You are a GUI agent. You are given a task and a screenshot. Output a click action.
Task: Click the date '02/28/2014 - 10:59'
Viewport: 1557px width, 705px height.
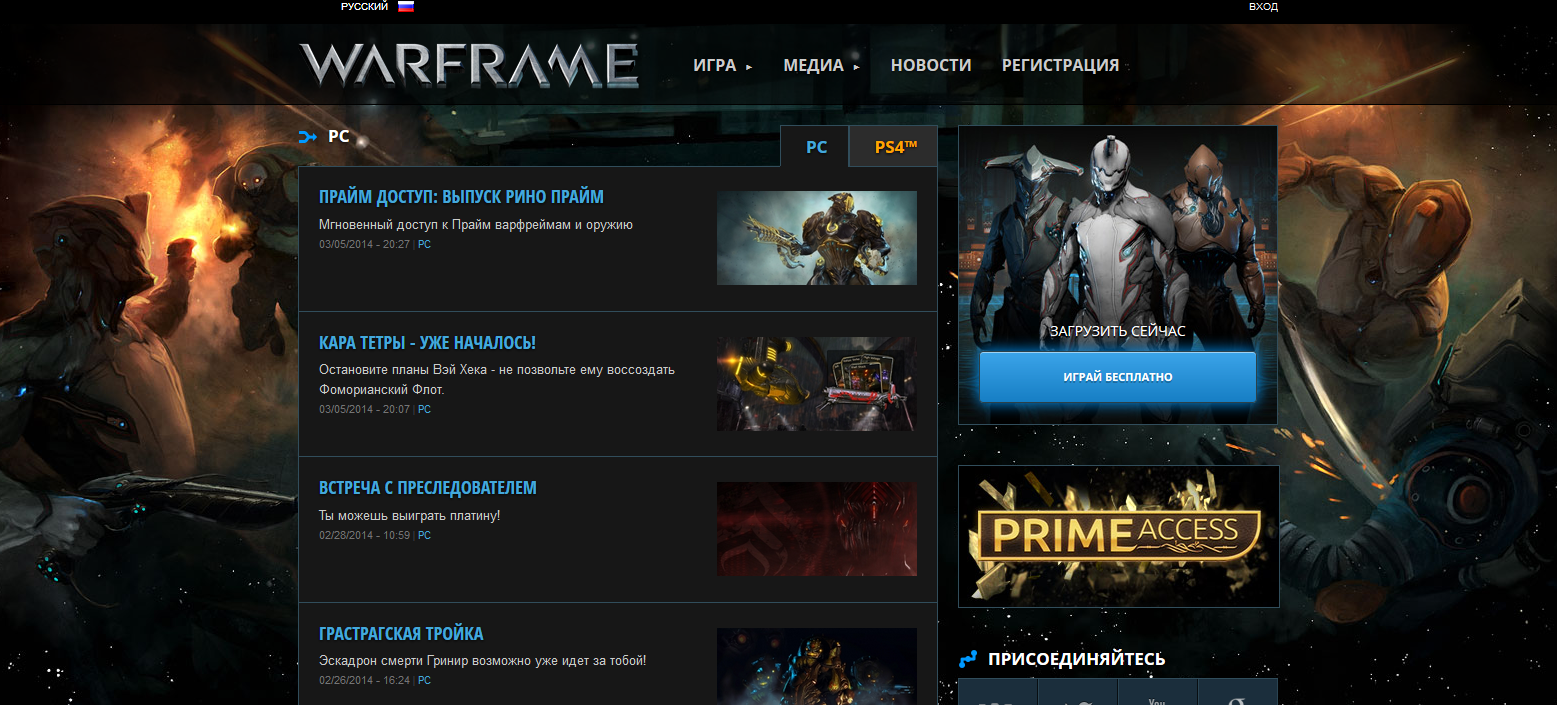364,535
